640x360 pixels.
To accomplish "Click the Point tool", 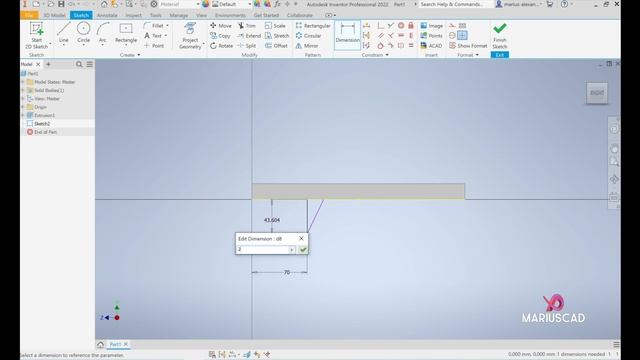I will click(x=154, y=46).
